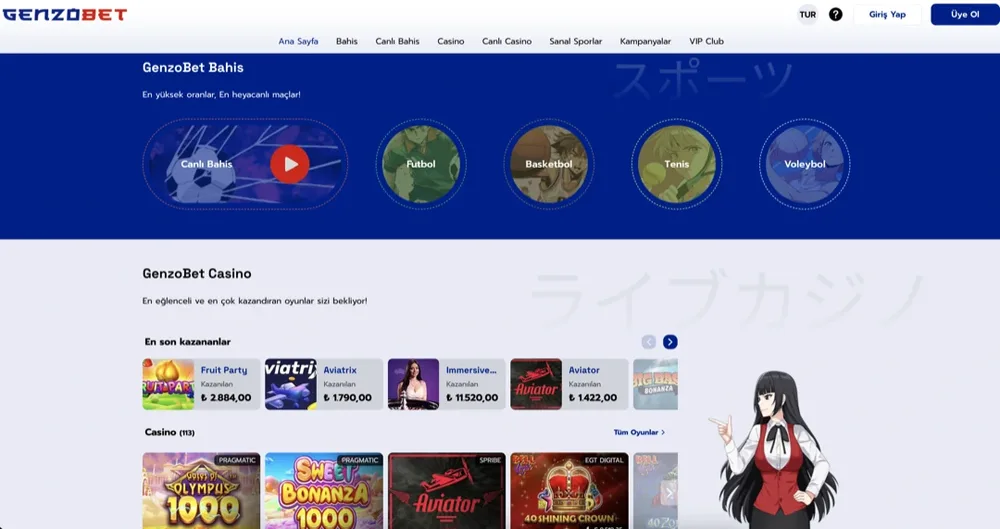Screen dimensions: 1000x529
Task: Select the Tenis sport circle
Action: [677, 164]
